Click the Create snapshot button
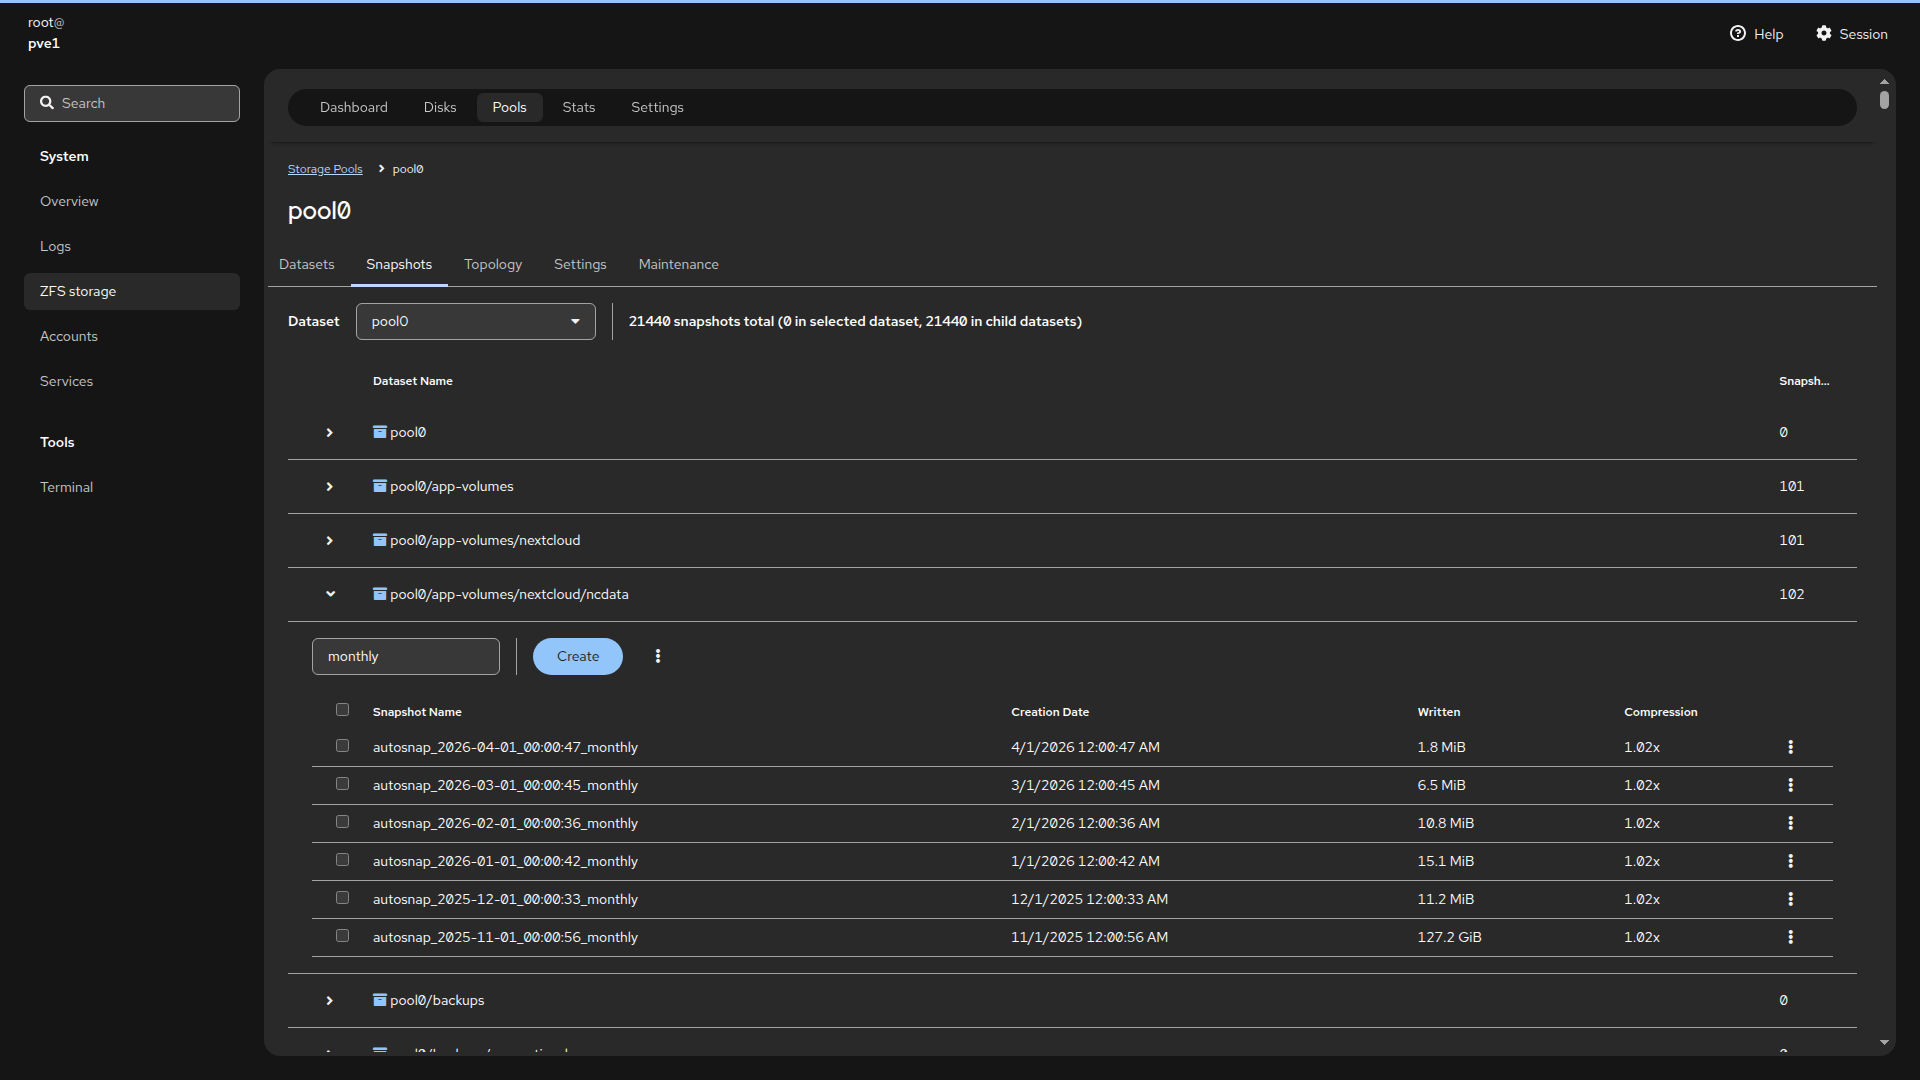This screenshot has width=1920, height=1080. tap(577, 656)
